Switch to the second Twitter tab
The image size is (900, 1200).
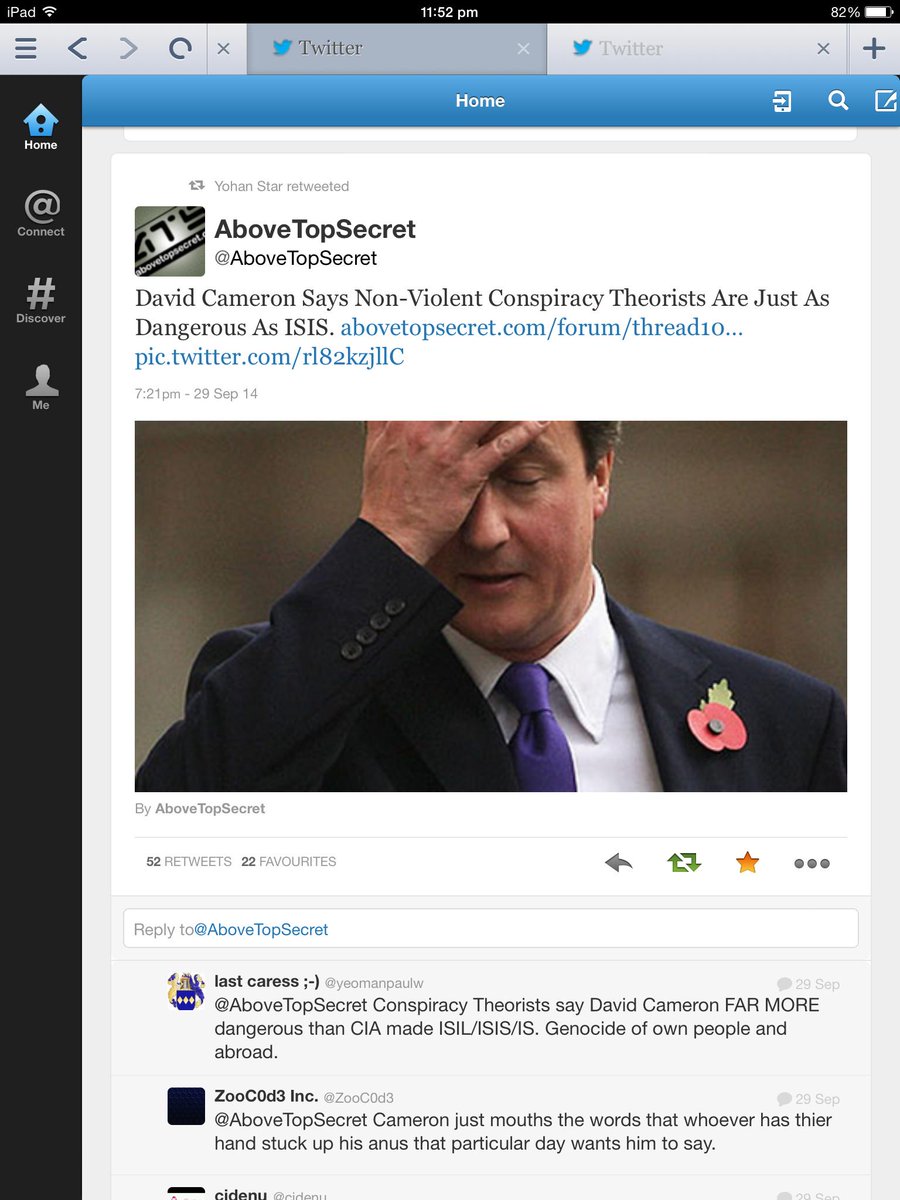[697, 48]
